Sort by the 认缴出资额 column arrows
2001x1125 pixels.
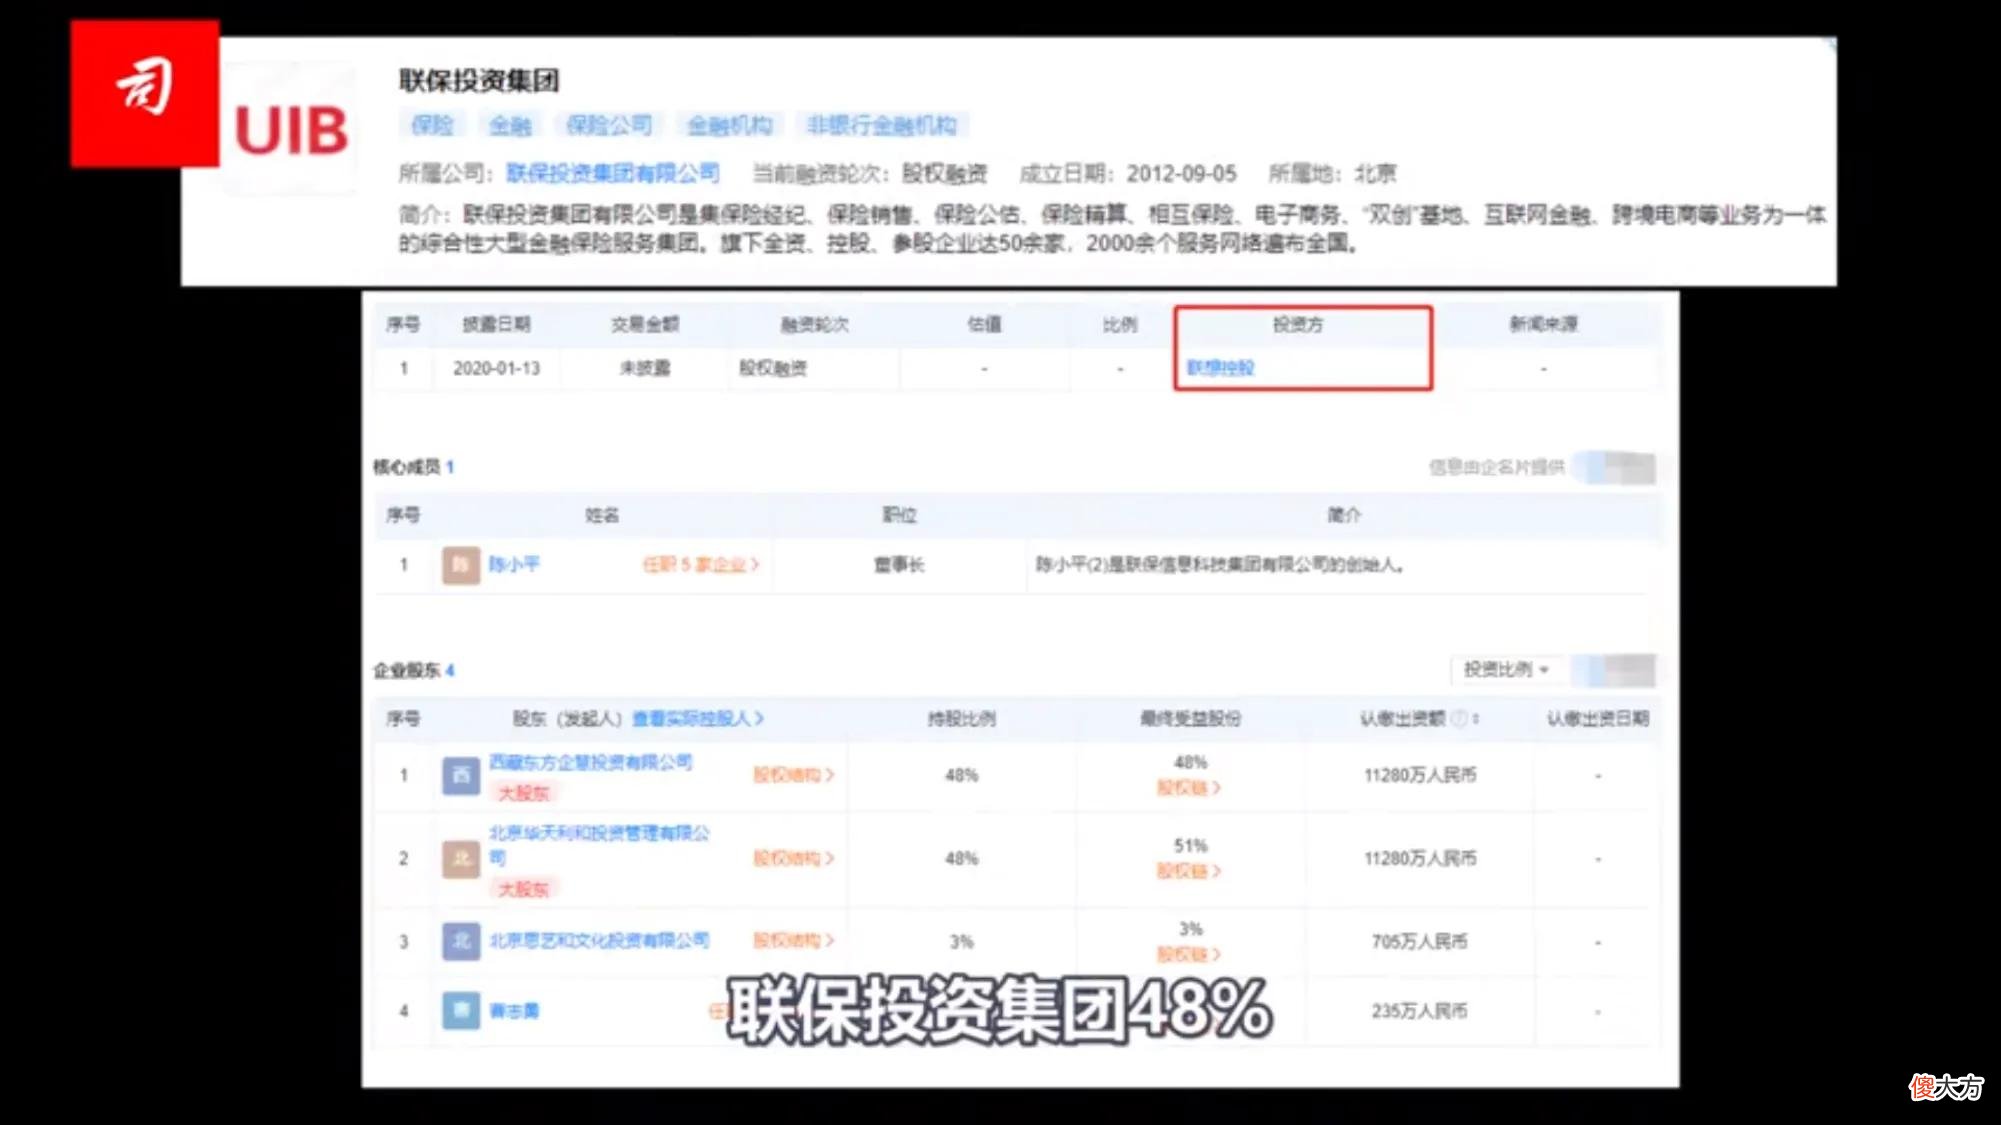click(1476, 718)
